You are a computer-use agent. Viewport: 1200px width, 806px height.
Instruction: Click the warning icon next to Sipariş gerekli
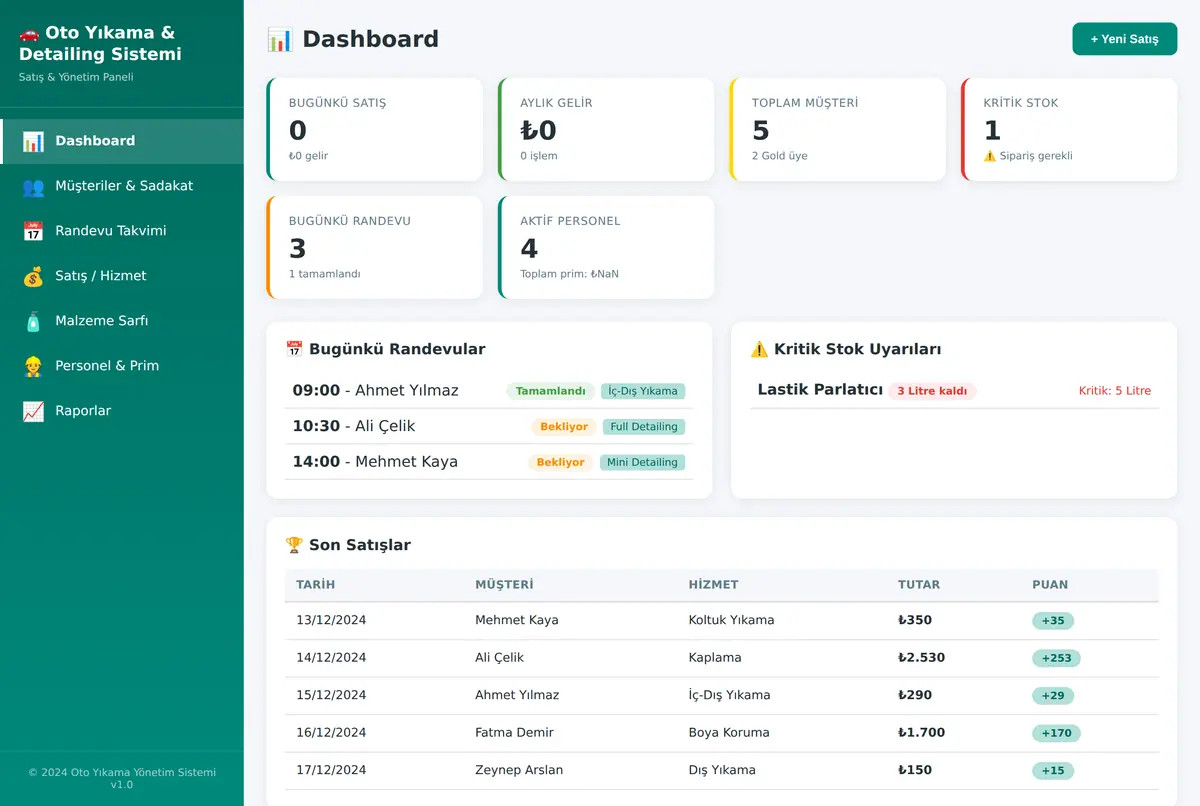point(990,156)
